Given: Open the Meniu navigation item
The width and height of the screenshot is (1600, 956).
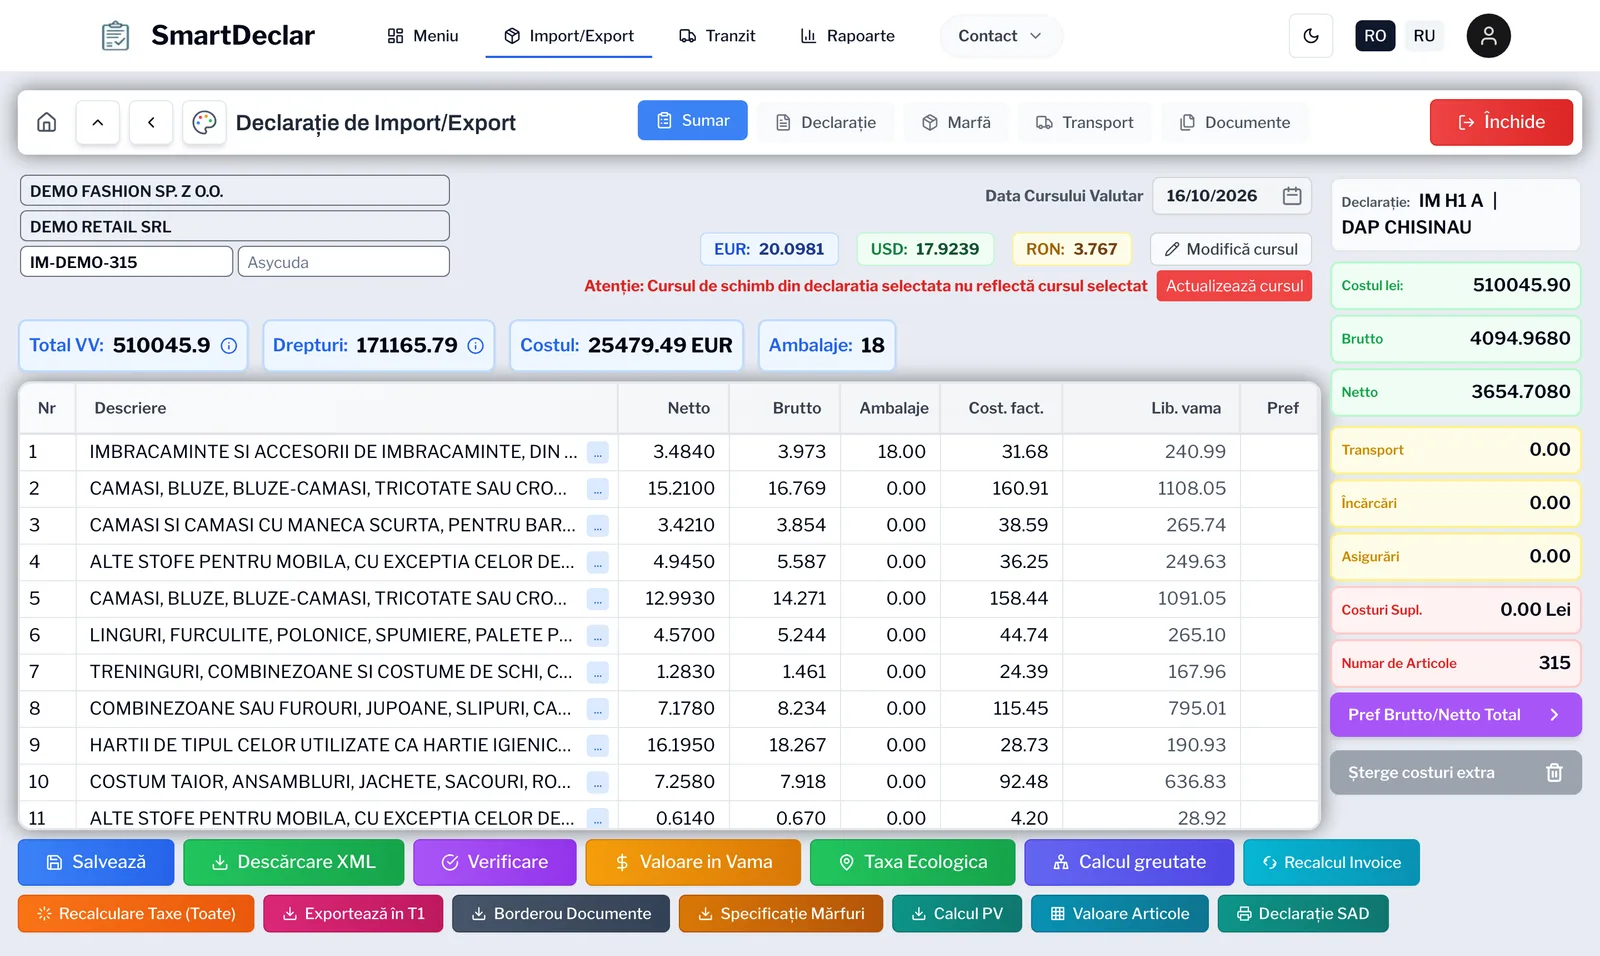Looking at the screenshot, I should pyautogui.click(x=422, y=36).
